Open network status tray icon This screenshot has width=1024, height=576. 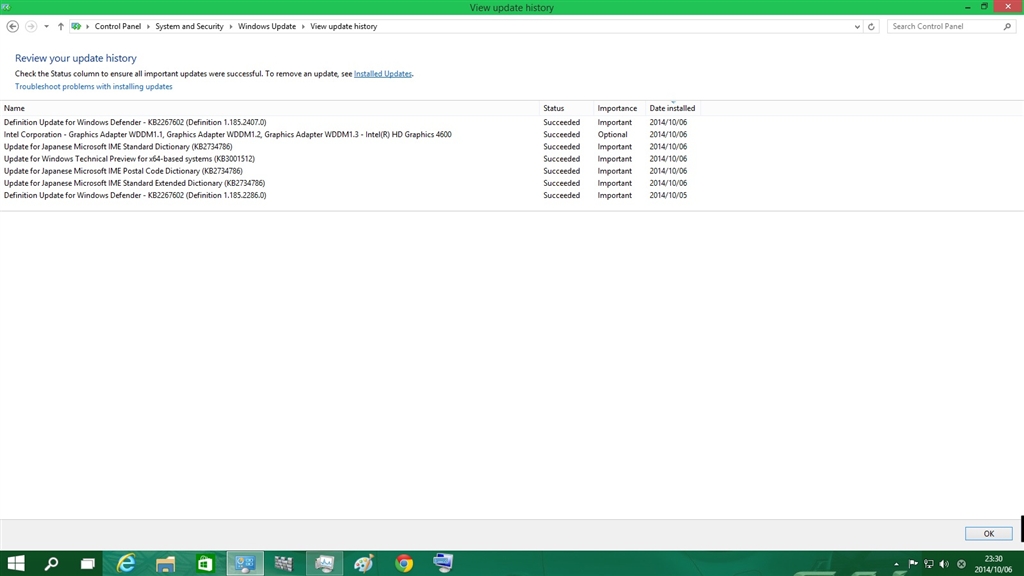(x=929, y=564)
